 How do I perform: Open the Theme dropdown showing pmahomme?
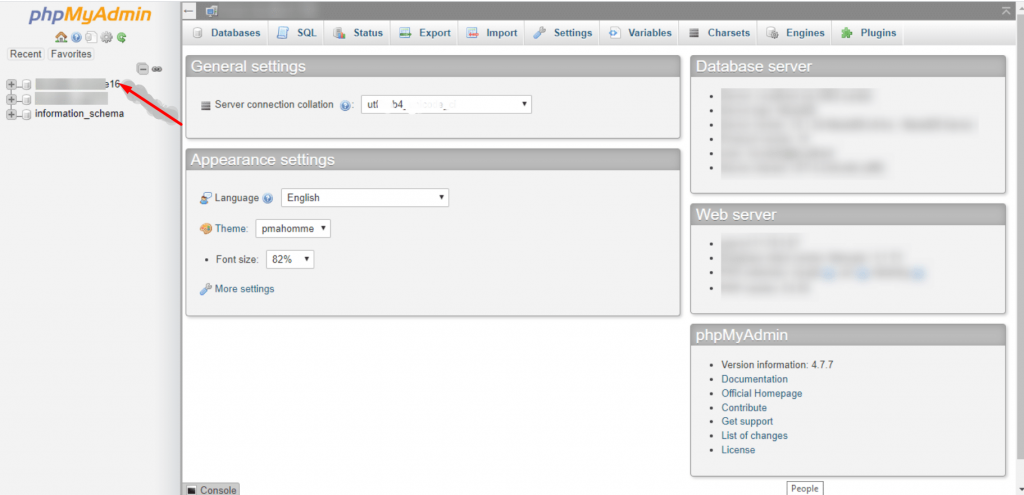point(292,229)
